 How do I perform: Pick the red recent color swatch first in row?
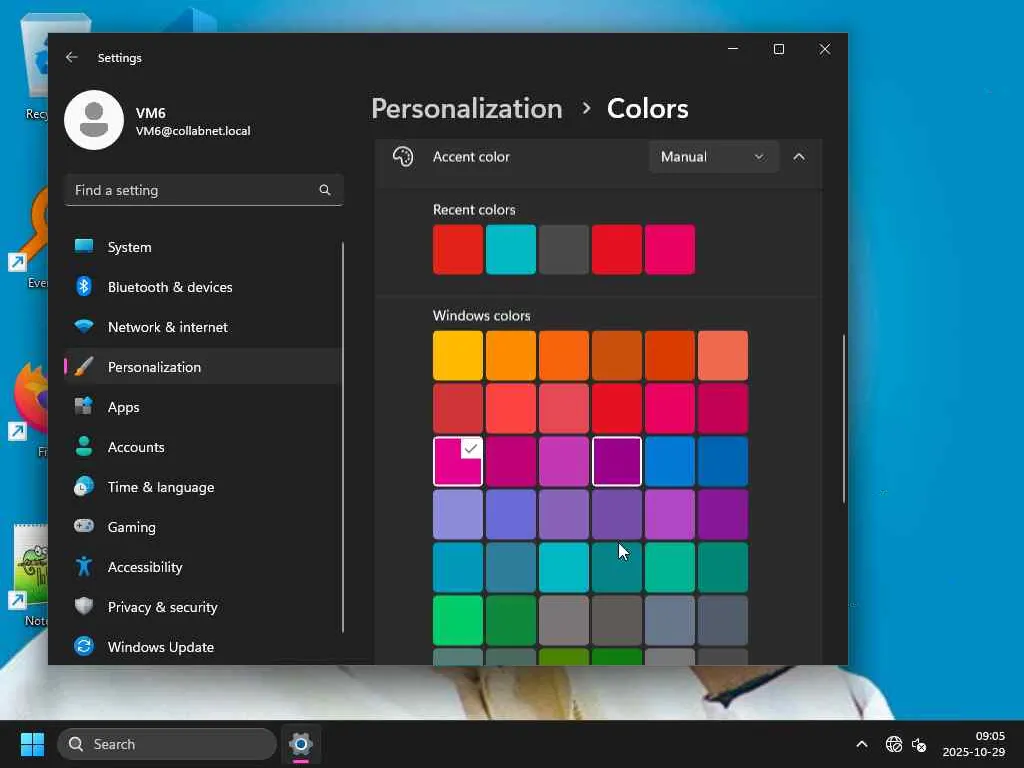(x=458, y=249)
